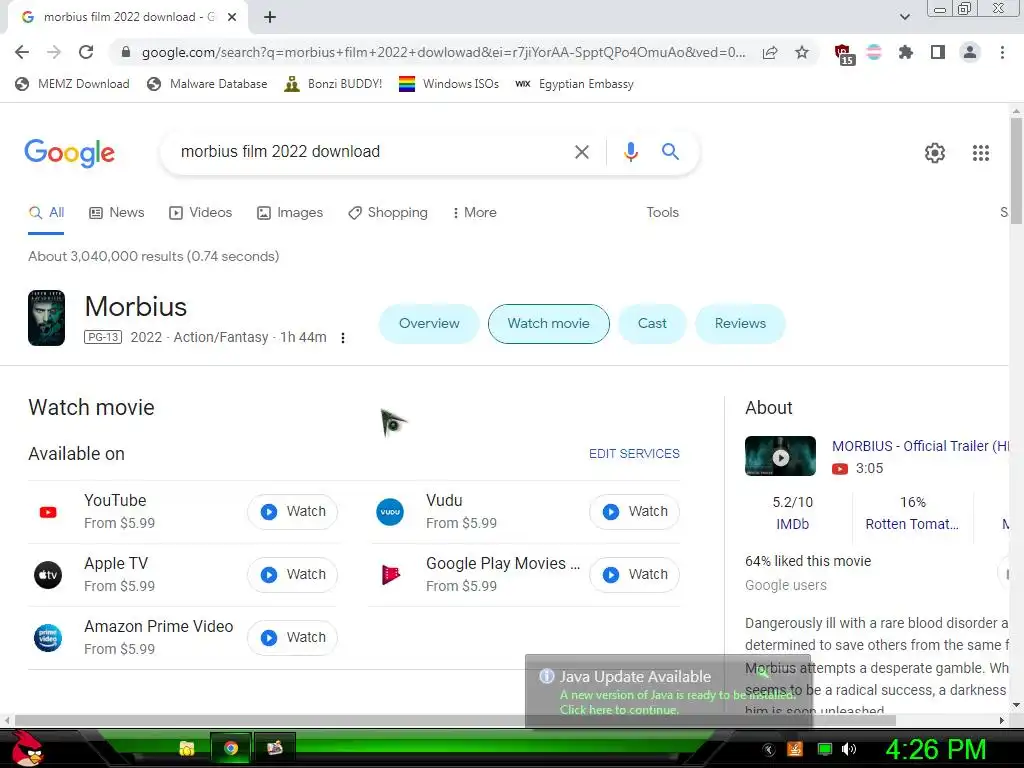Open the red shield extension with badge 15

[x=844, y=54]
